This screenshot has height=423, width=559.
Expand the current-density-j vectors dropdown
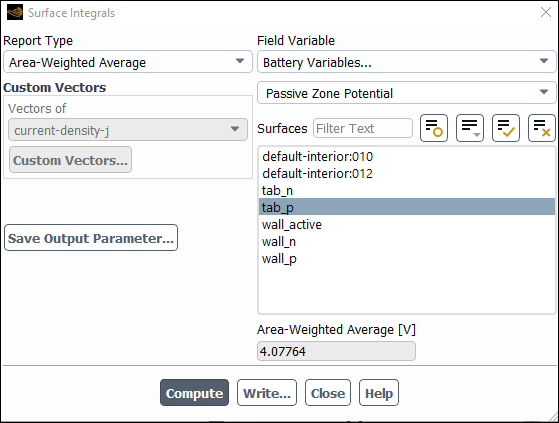coord(128,130)
